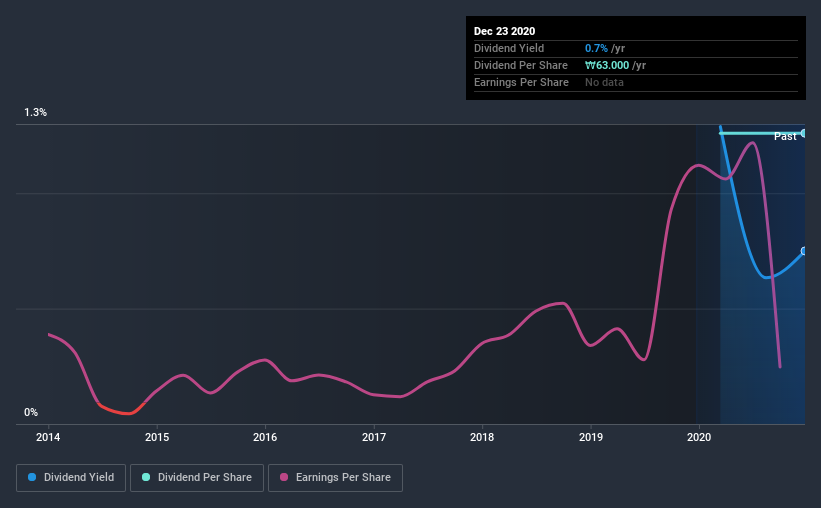This screenshot has height=508, width=821.
Task: Click the ₩63.000 dividend per share value
Action: (x=607, y=65)
